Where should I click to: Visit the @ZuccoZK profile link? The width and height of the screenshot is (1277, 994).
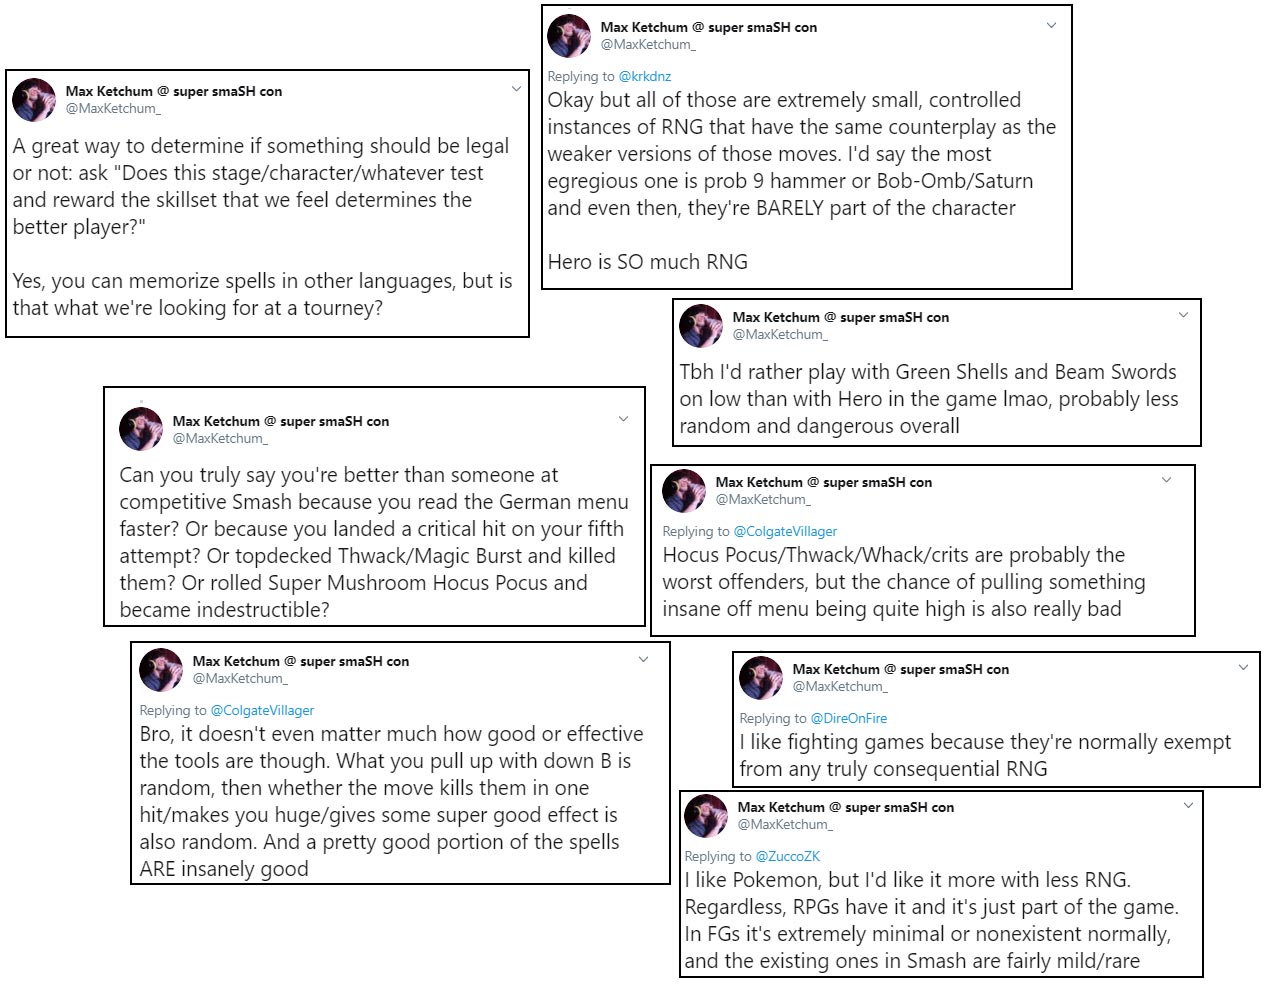[x=788, y=857]
